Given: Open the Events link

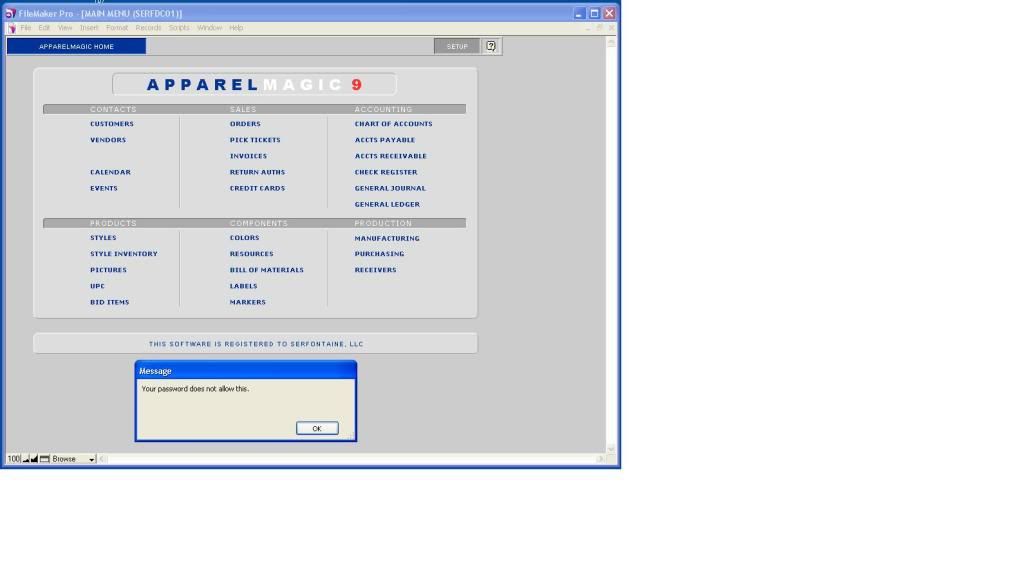Looking at the screenshot, I should pos(104,189).
